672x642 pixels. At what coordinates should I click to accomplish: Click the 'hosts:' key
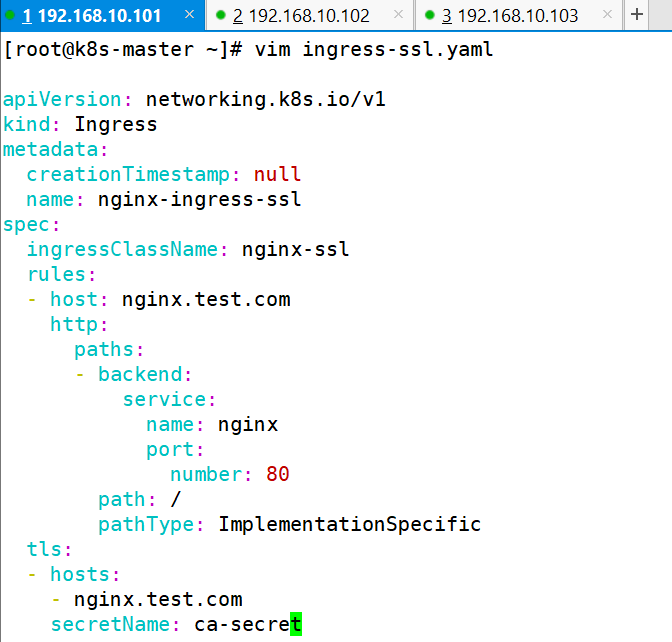[x=85, y=574]
